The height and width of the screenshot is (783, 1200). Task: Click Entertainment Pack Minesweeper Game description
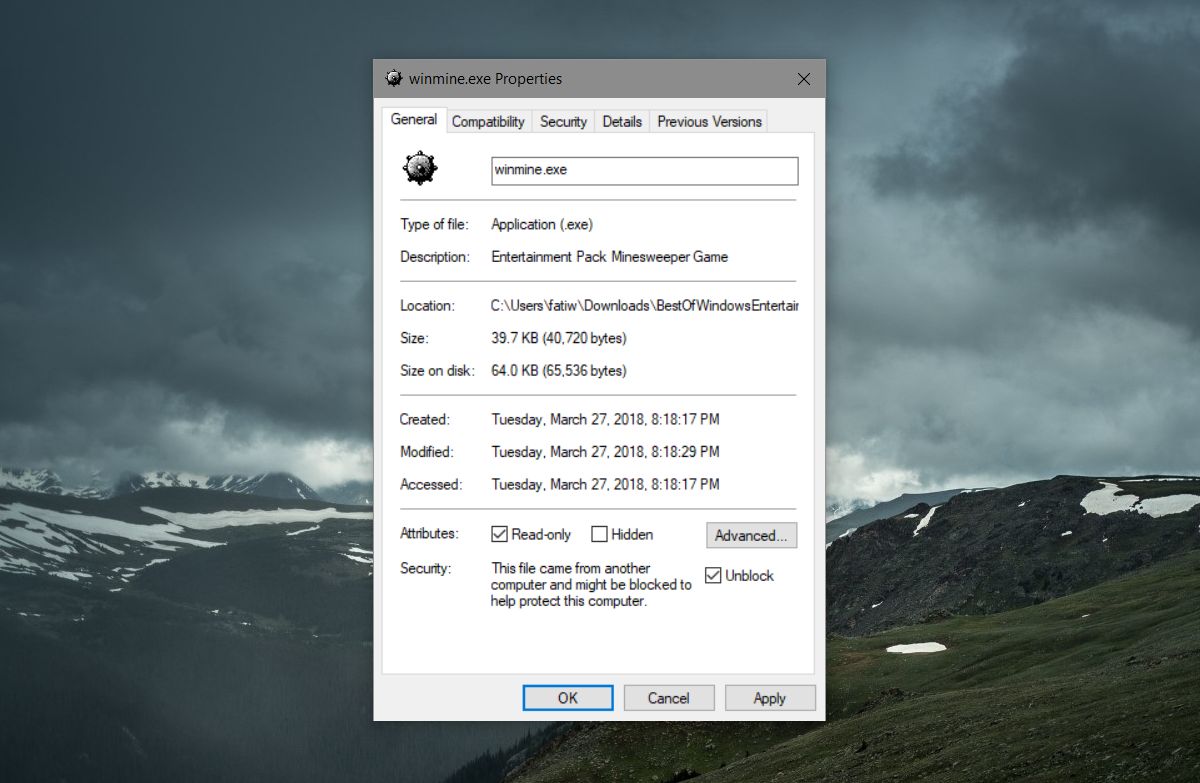[x=610, y=256]
